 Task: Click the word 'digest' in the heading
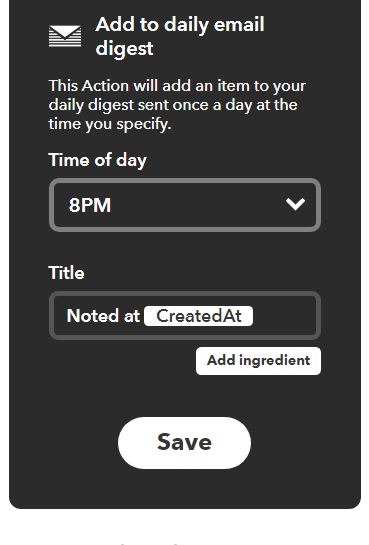point(124,48)
